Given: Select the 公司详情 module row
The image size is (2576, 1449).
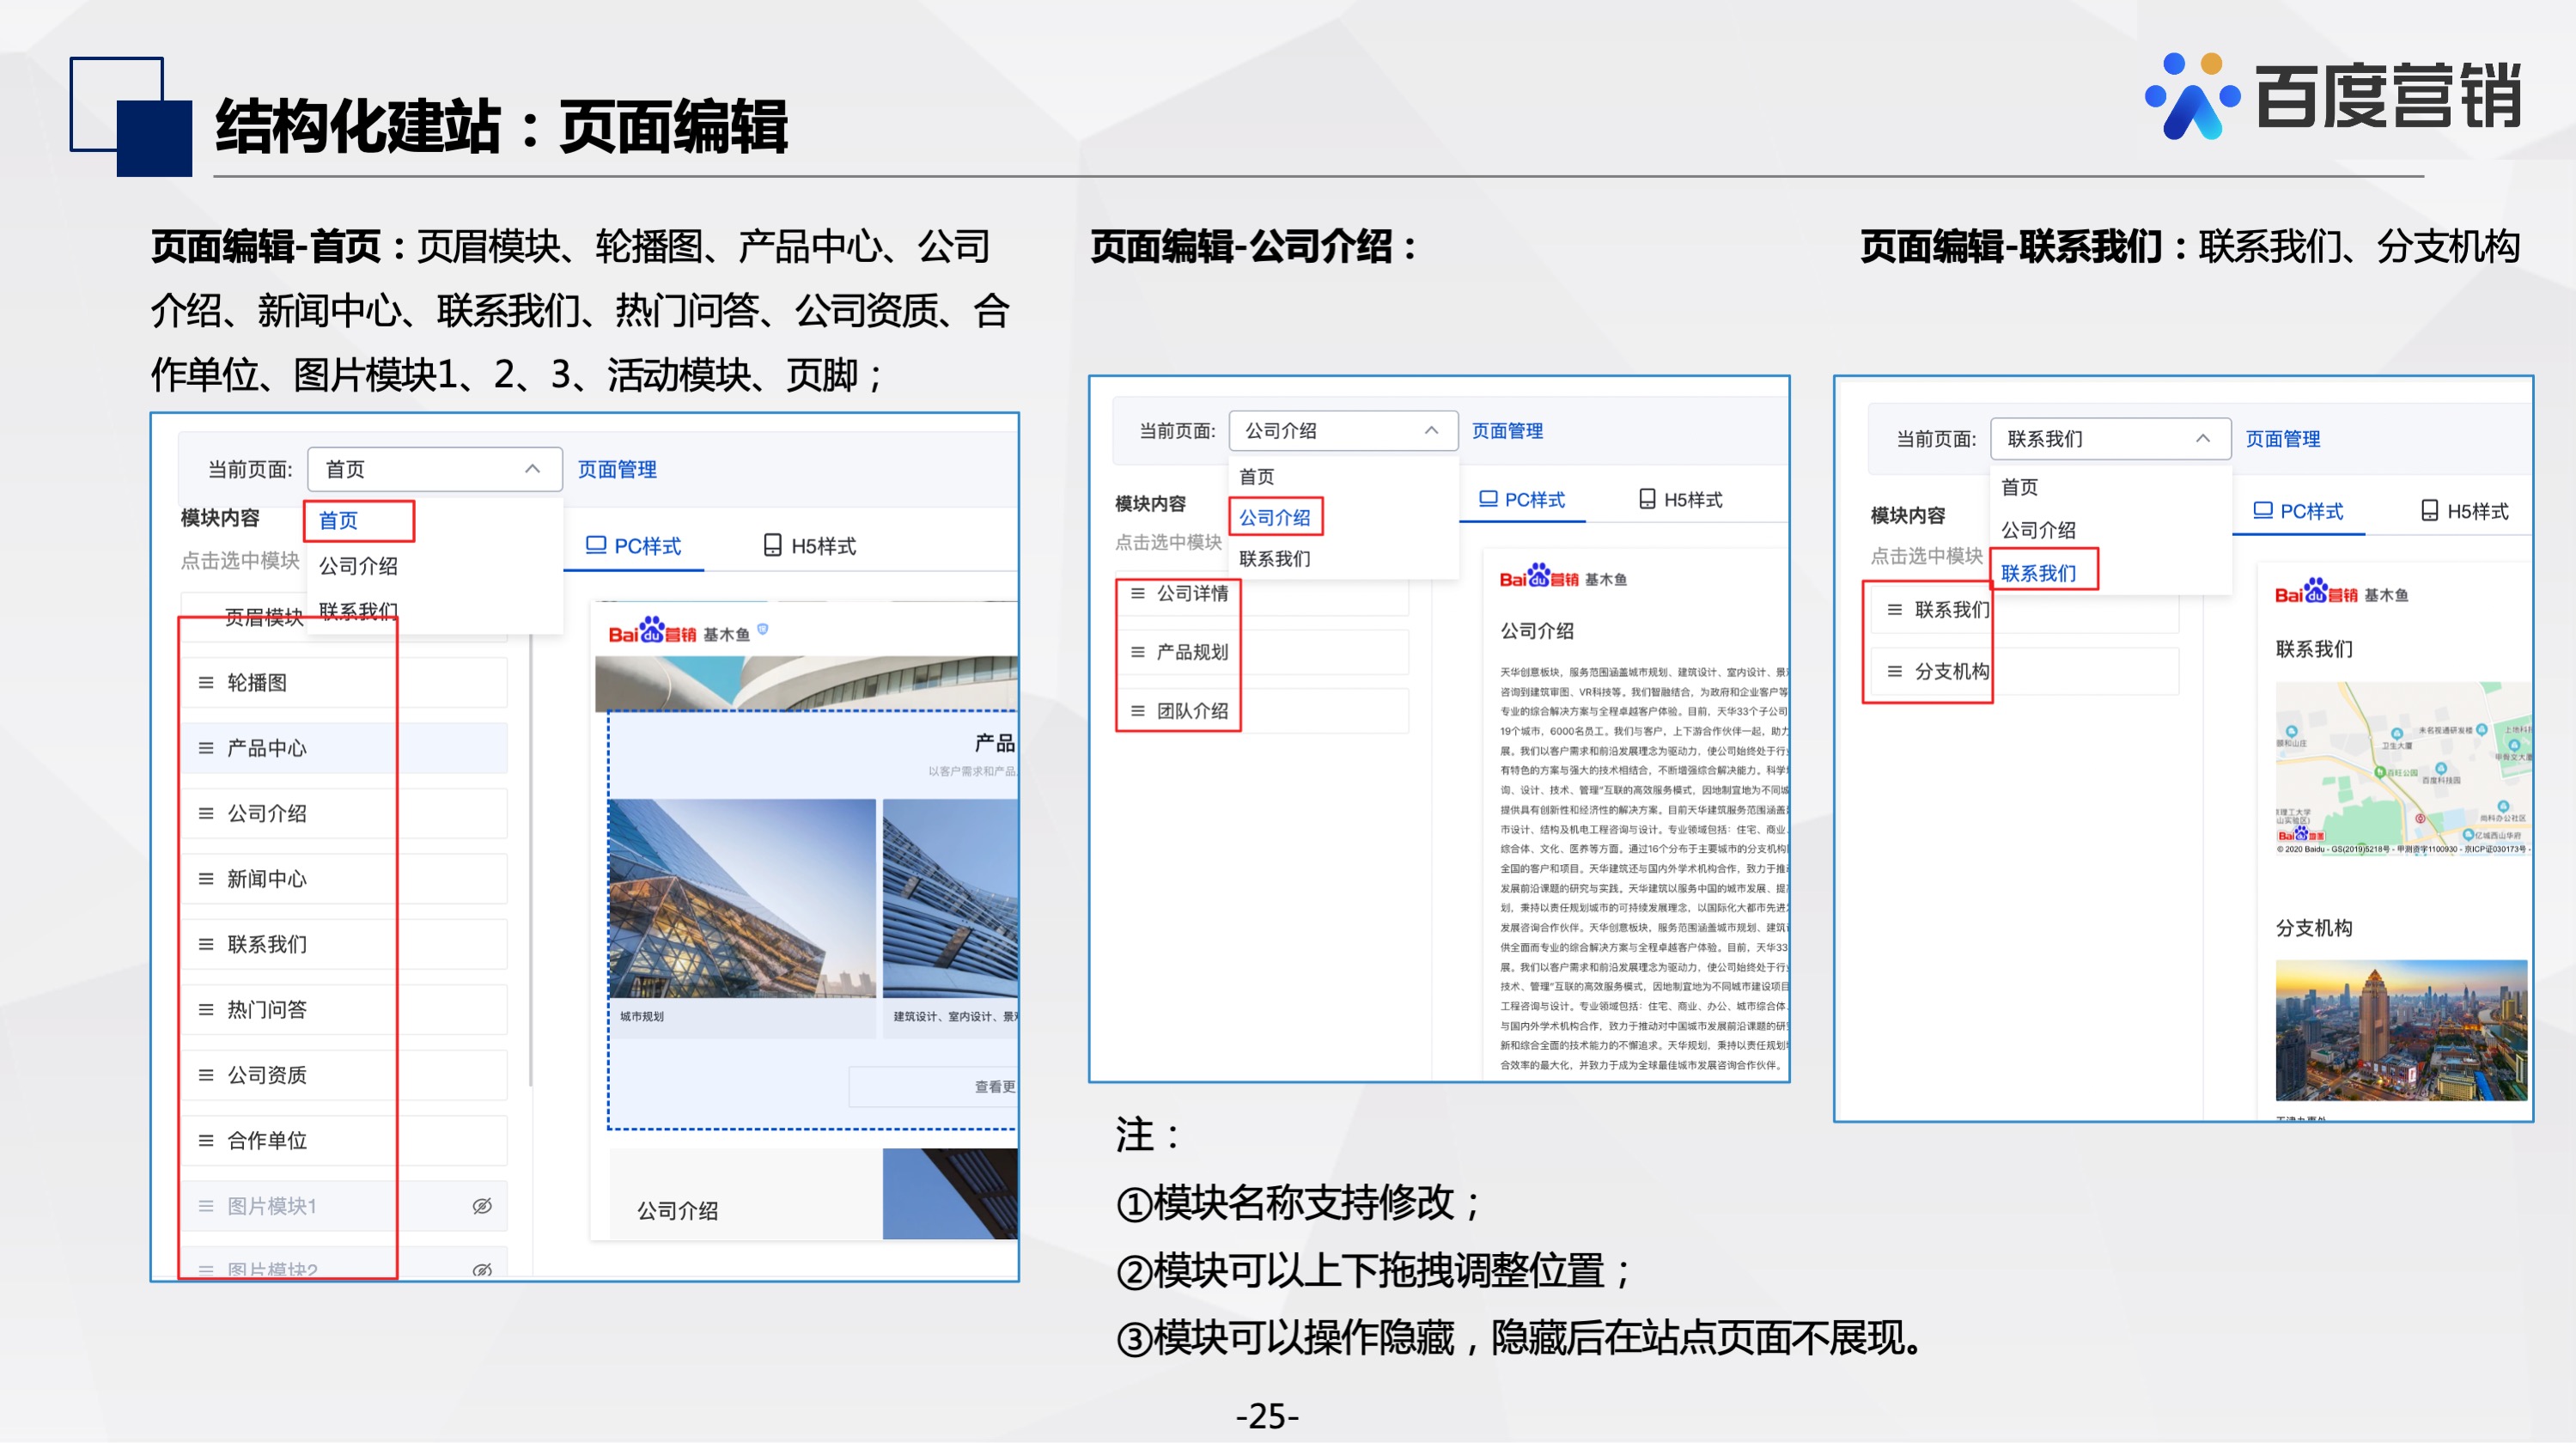Looking at the screenshot, I should coord(1263,594).
